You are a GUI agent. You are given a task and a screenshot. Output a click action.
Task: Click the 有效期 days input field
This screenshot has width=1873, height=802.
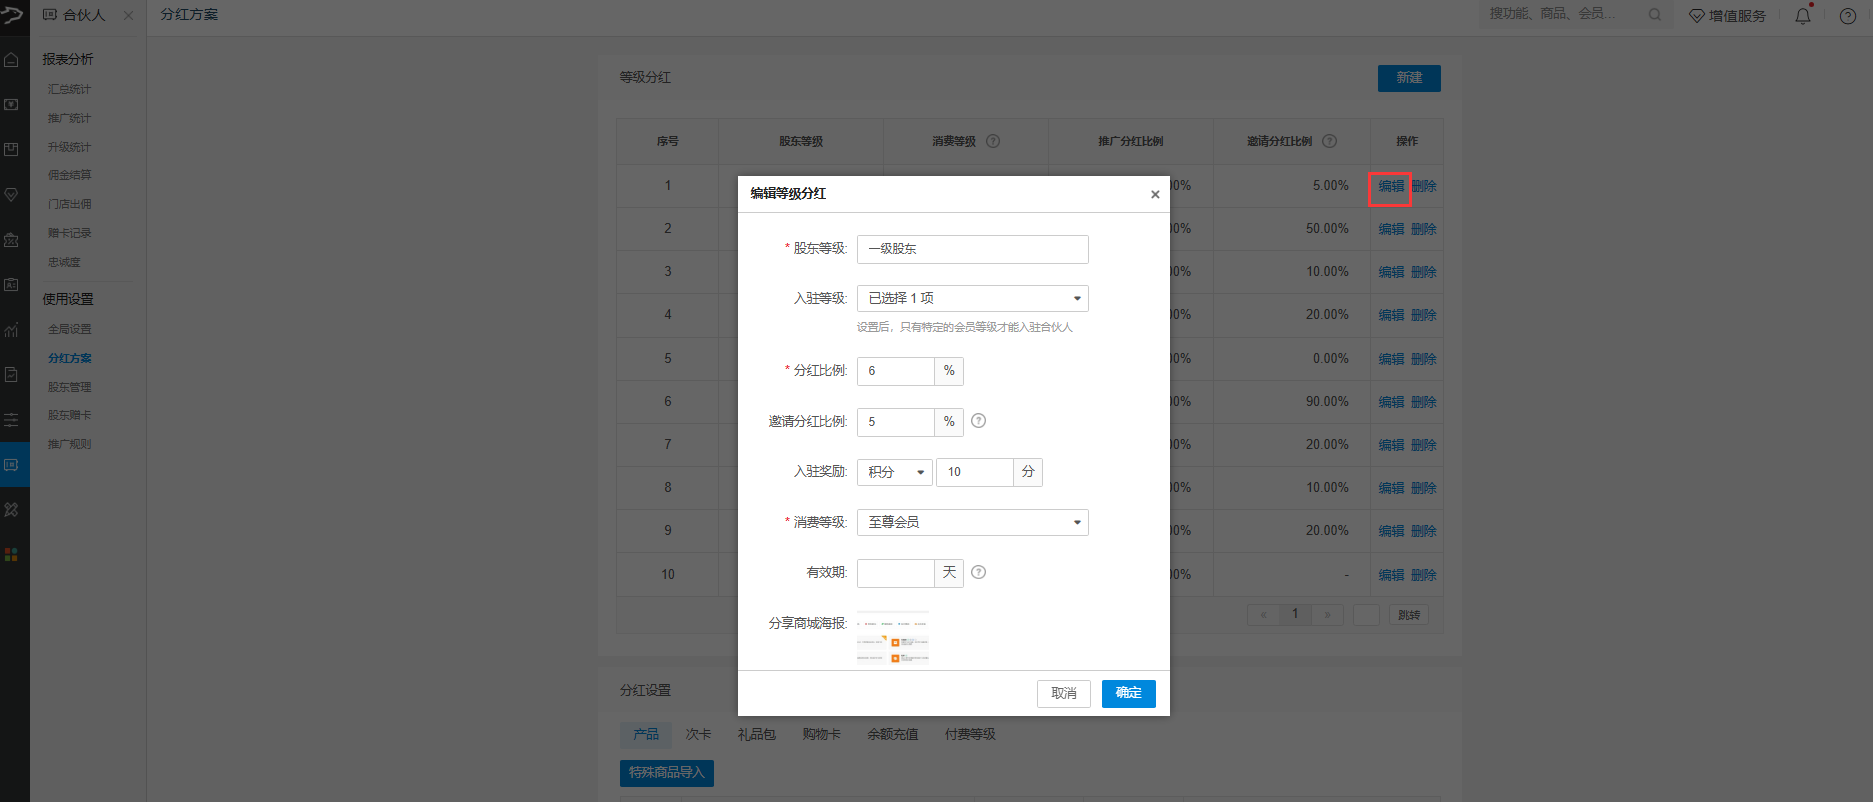point(896,573)
